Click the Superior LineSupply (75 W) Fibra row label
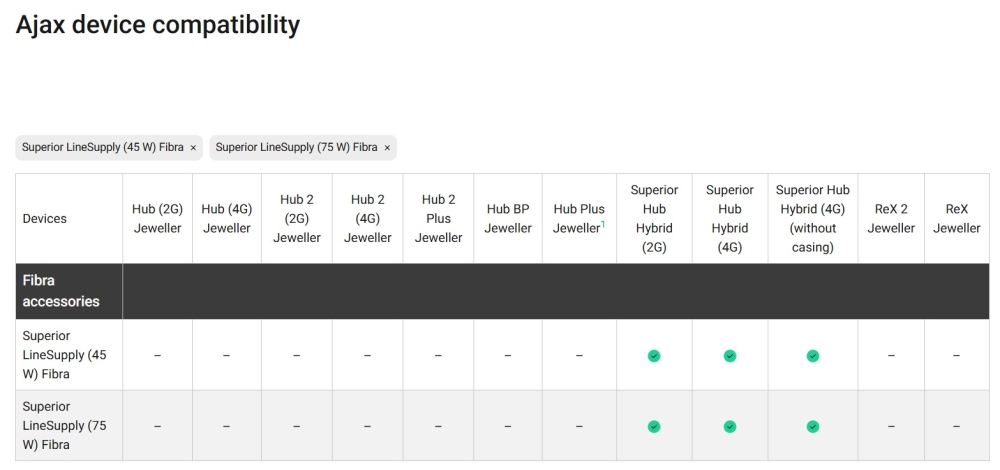The height and width of the screenshot is (470, 1000). click(x=64, y=425)
